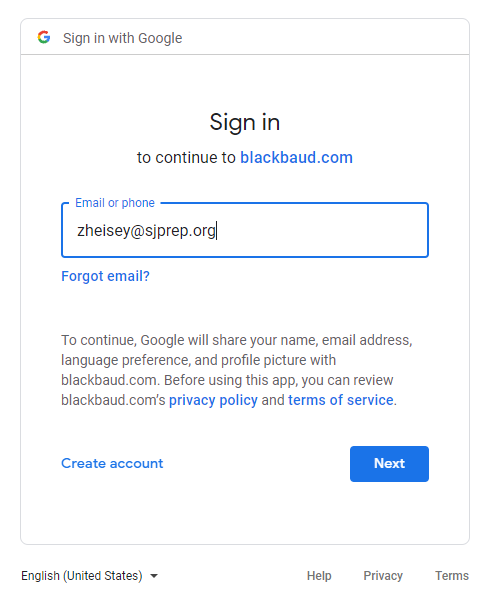
Task: Click the "to continue to" text
Action: pyautogui.click(x=186, y=157)
